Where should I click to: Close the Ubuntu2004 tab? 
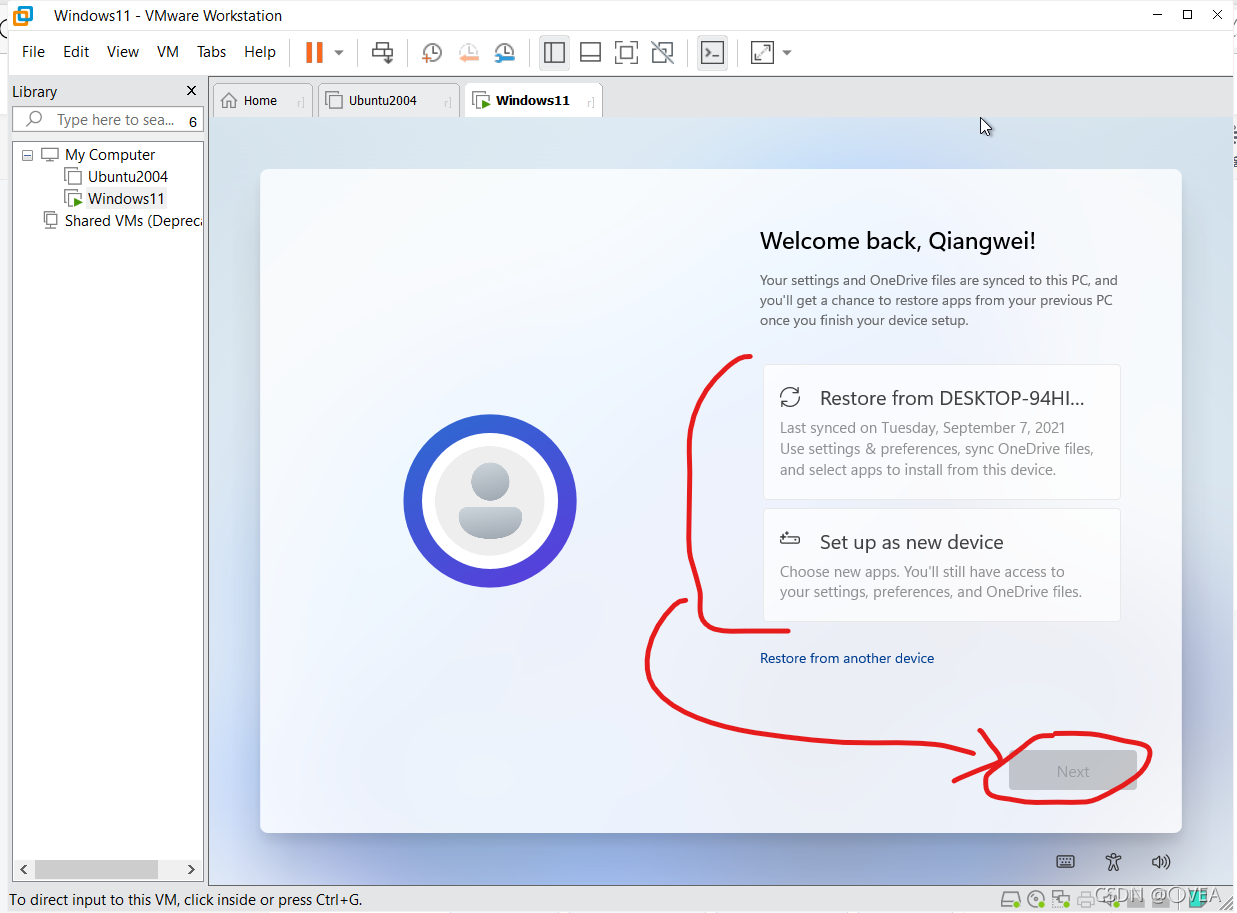coord(447,101)
